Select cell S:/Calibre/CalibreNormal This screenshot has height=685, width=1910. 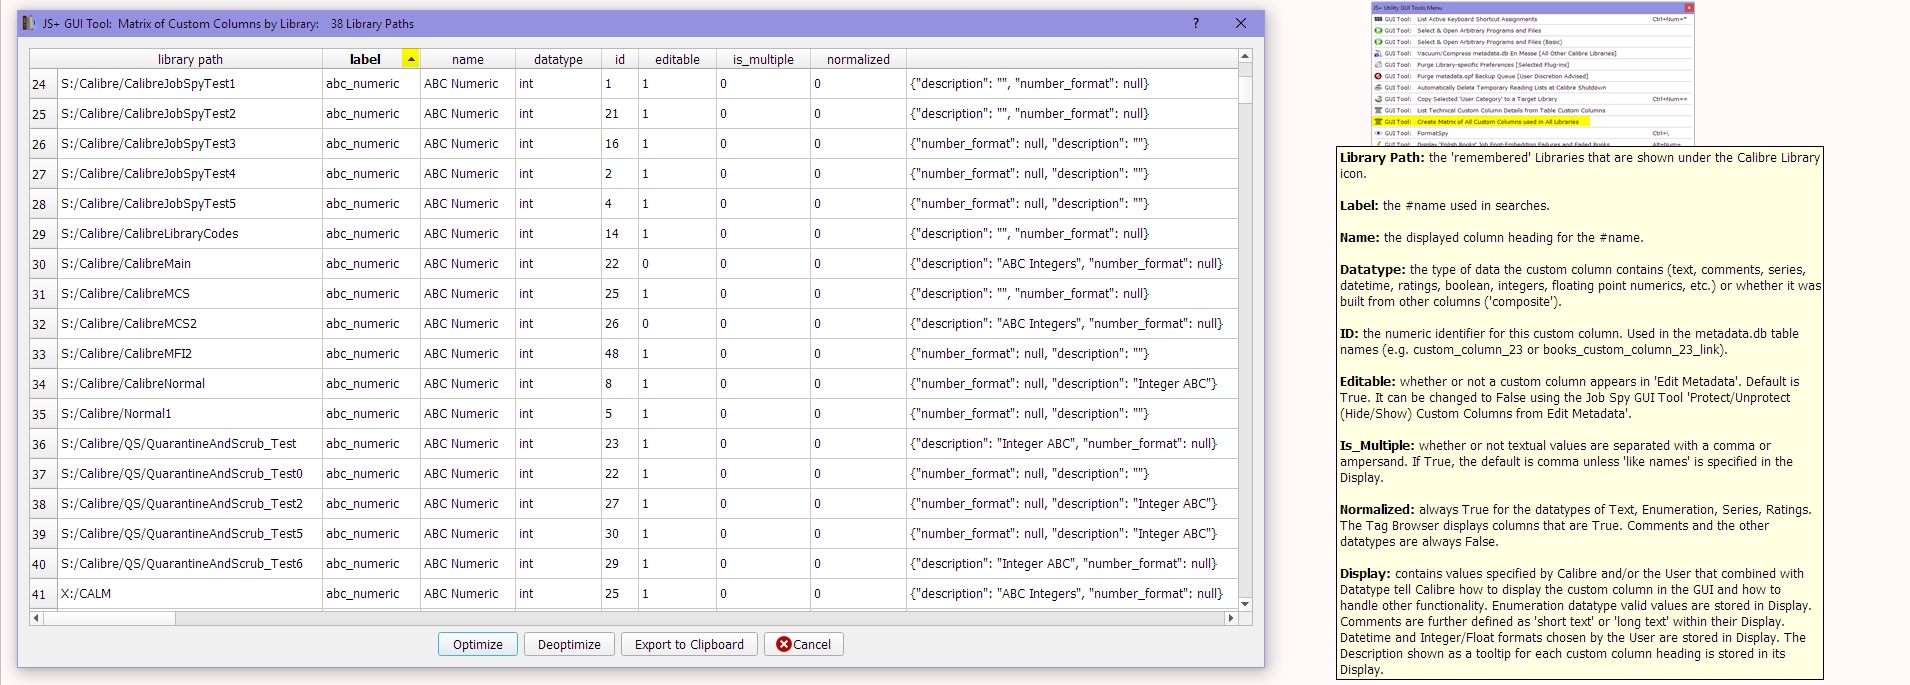pos(189,384)
